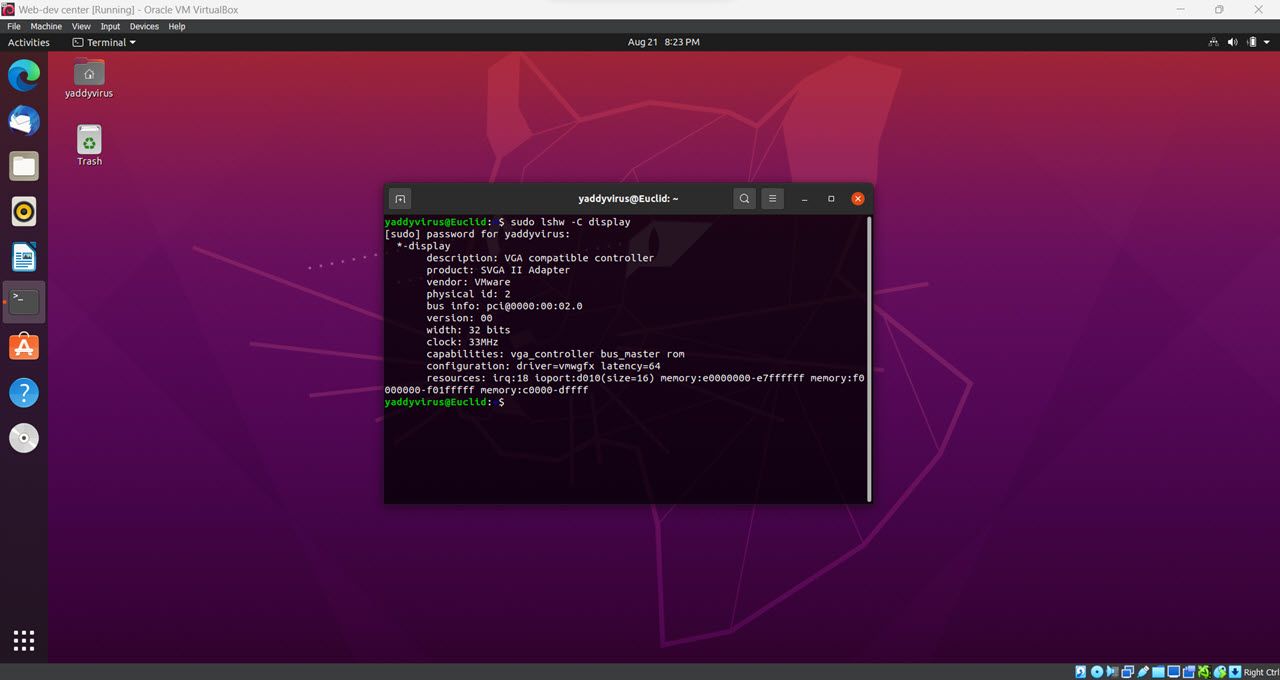The image size is (1280, 680).
Task: Mute the system volume in the top bar
Action: pos(1232,42)
